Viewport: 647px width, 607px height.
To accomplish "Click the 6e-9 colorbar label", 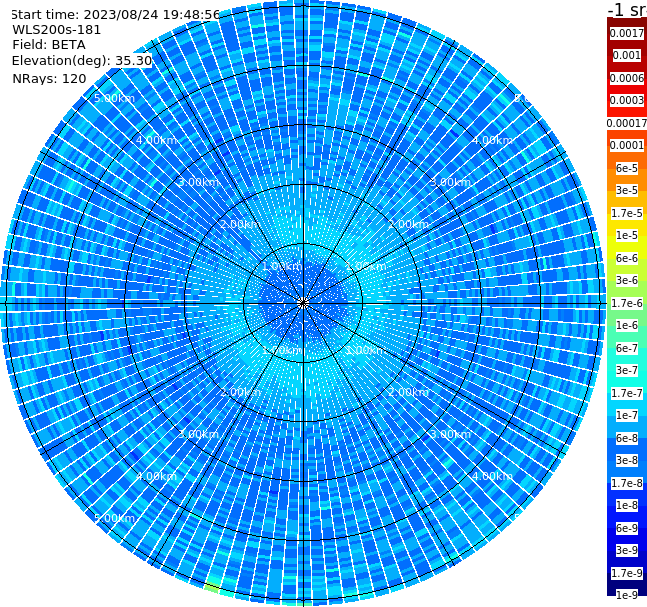I will pos(627,528).
